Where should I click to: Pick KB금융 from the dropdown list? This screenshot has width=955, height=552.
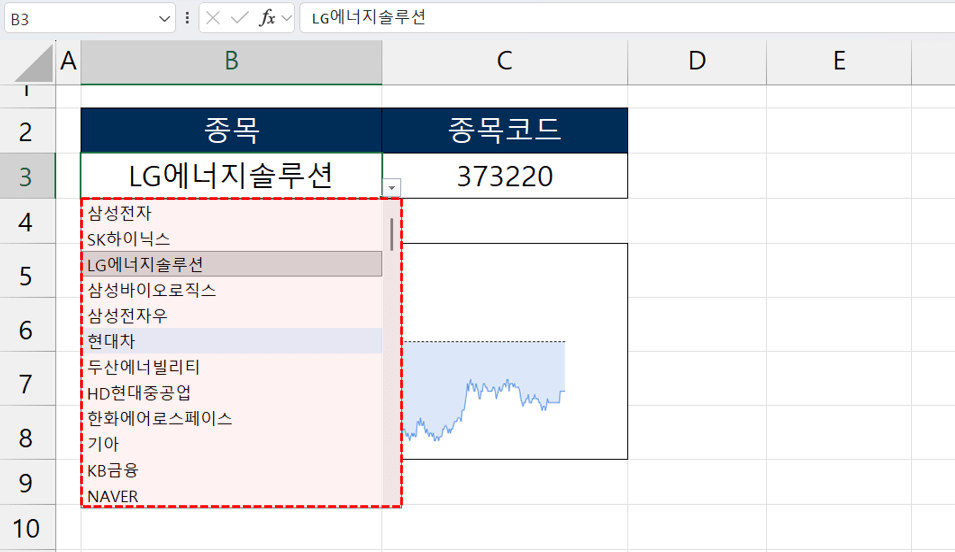[232, 470]
